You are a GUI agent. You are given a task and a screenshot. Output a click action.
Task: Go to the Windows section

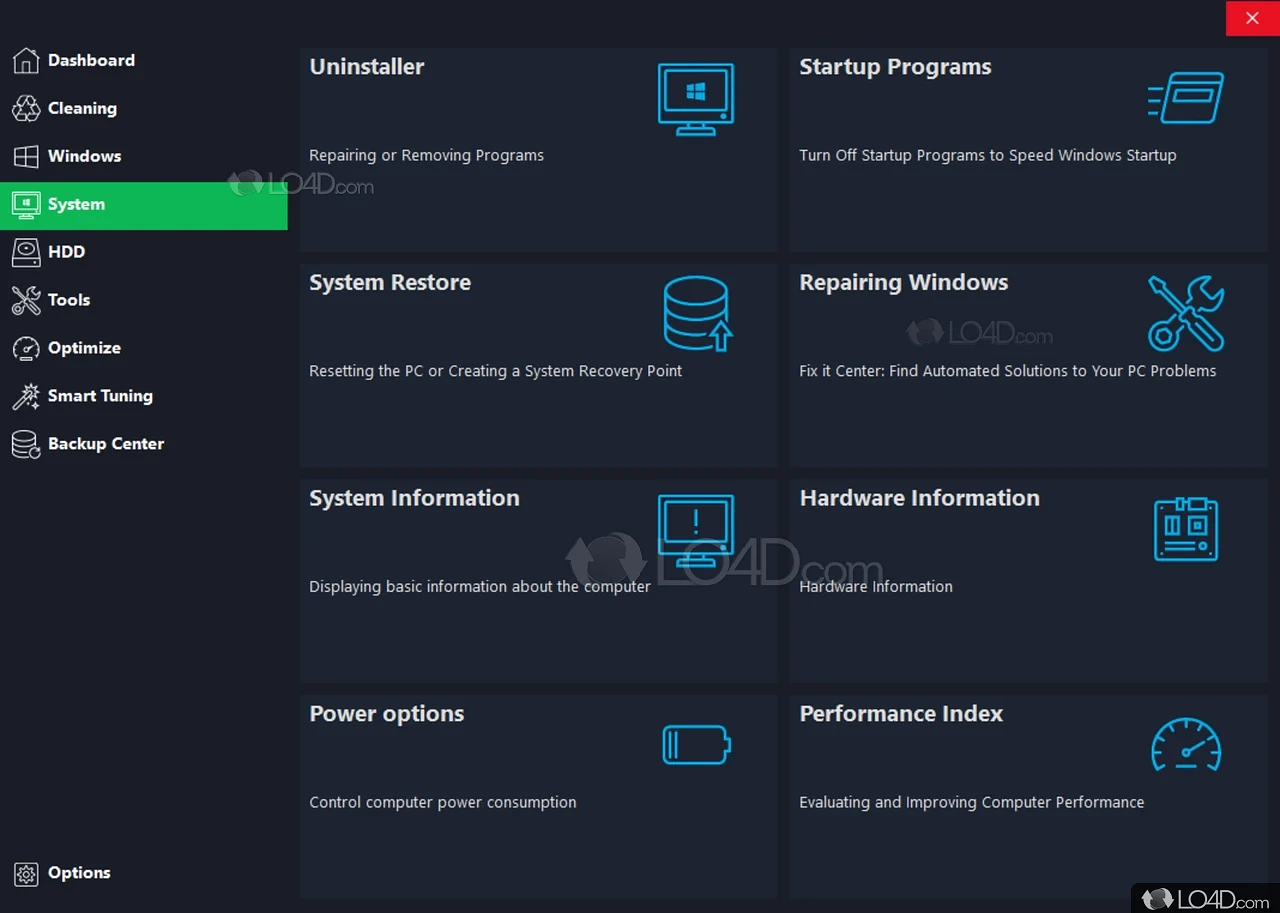[84, 157]
